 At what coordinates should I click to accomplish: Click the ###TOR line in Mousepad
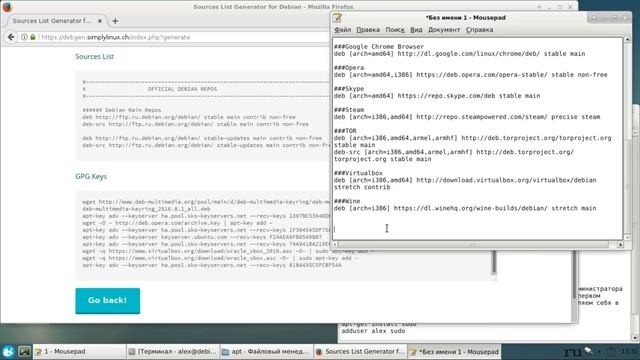(x=345, y=131)
